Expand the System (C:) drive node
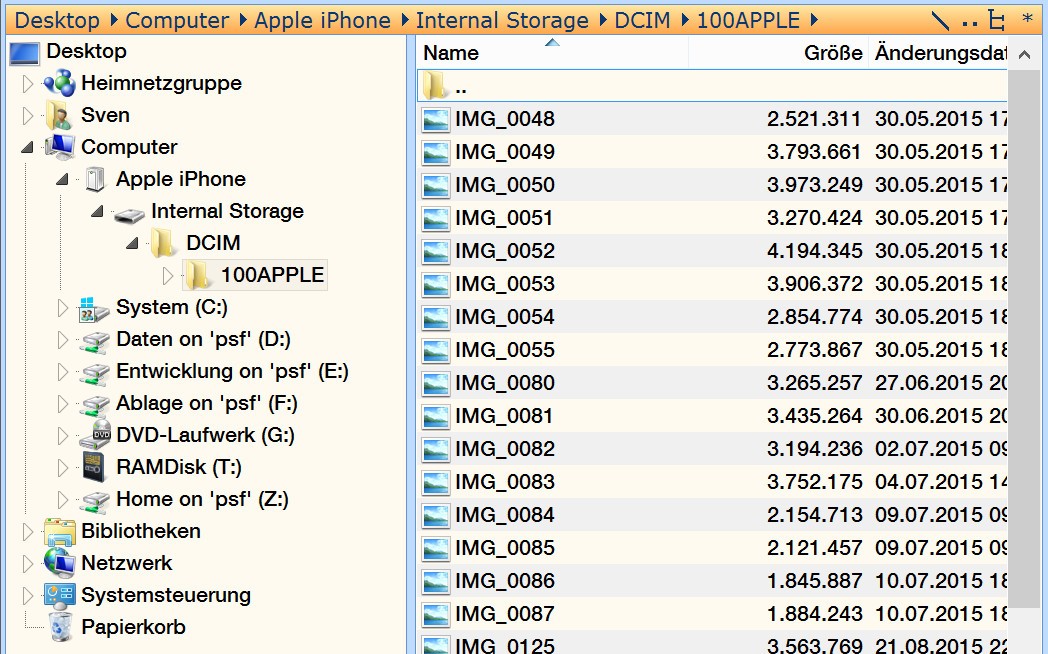1048x654 pixels. tap(62, 307)
